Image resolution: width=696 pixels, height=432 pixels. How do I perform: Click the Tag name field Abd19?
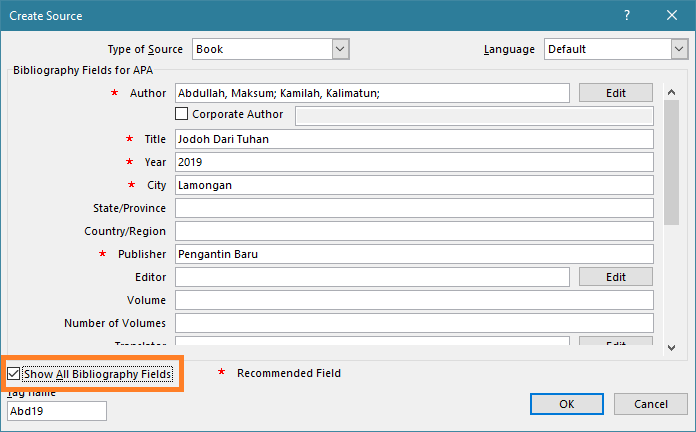point(57,411)
